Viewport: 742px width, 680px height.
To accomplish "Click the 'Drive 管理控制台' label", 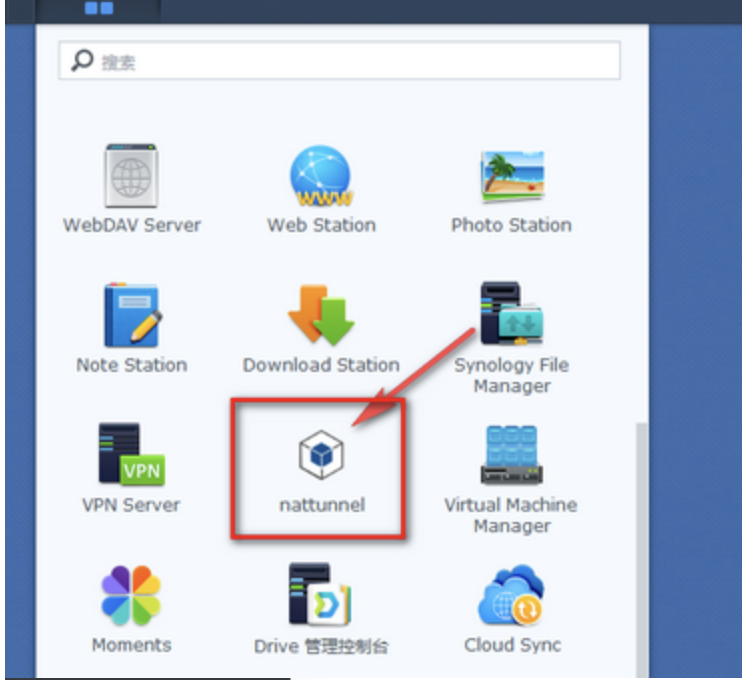I will [321, 646].
